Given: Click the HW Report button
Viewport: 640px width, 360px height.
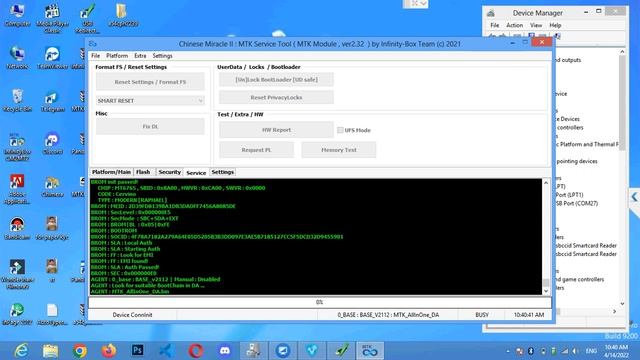Looking at the screenshot, I should (276, 130).
